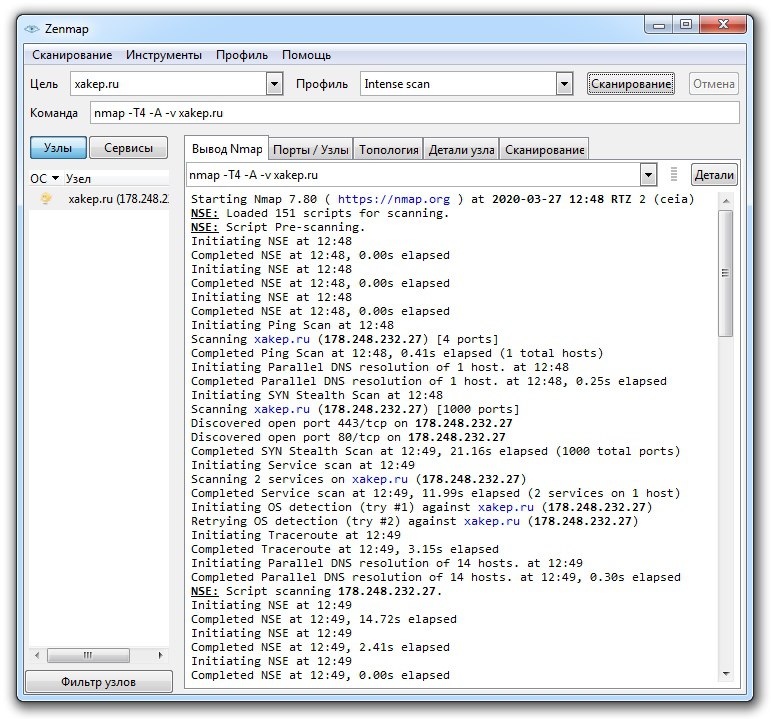The height and width of the screenshot is (719, 773).
Task: Click the Детали details button
Action: click(x=714, y=175)
